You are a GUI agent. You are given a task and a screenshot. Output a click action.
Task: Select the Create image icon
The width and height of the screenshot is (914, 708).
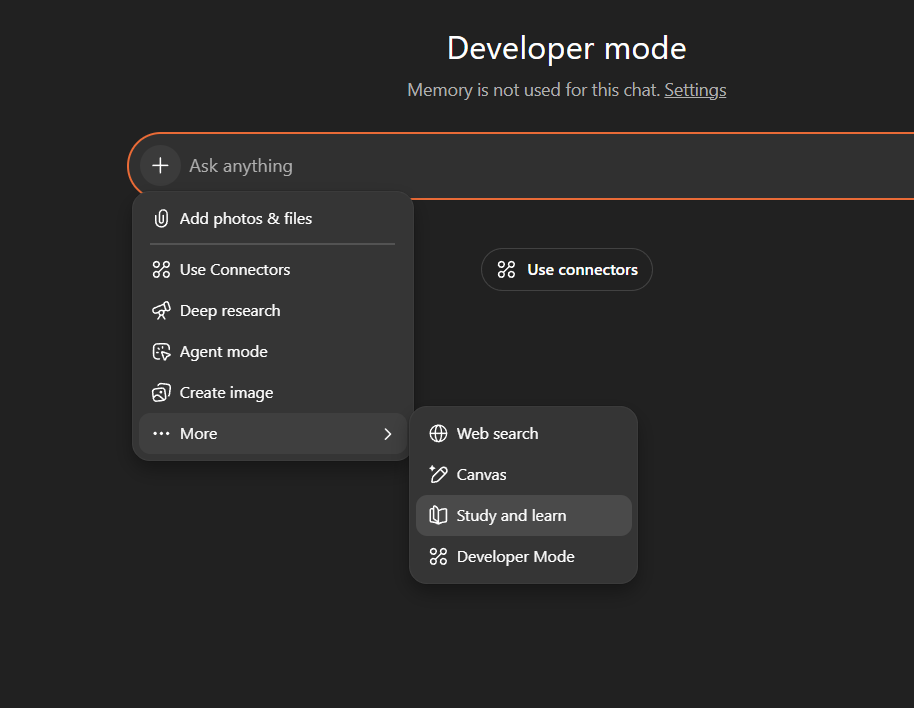click(161, 392)
